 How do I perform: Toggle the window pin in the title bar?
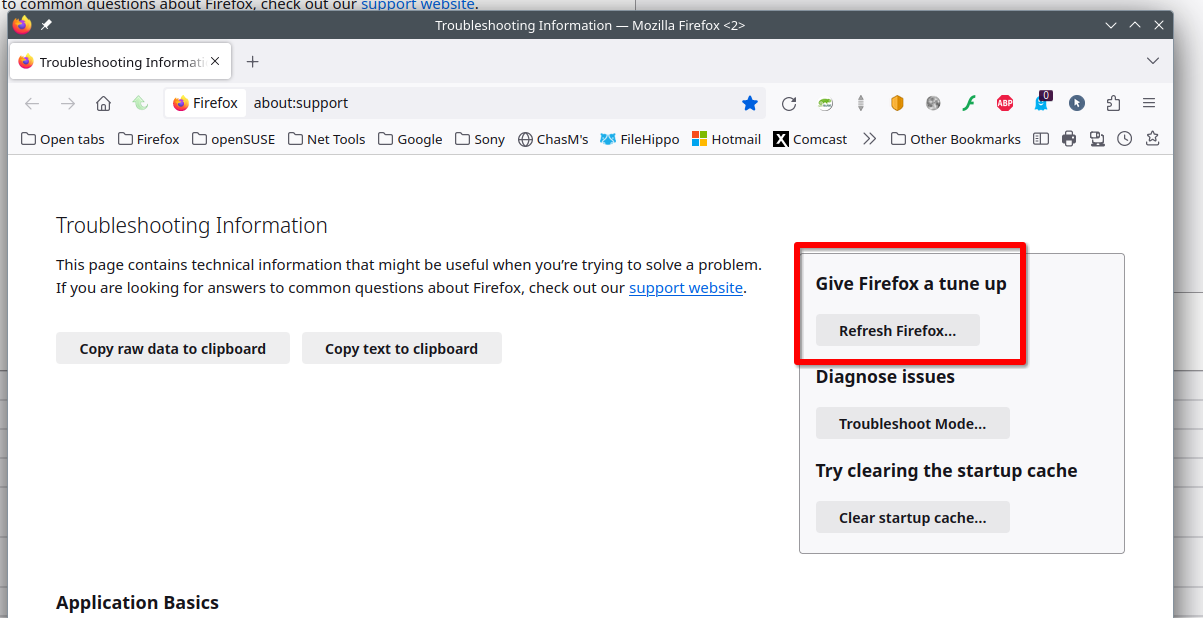coord(46,25)
